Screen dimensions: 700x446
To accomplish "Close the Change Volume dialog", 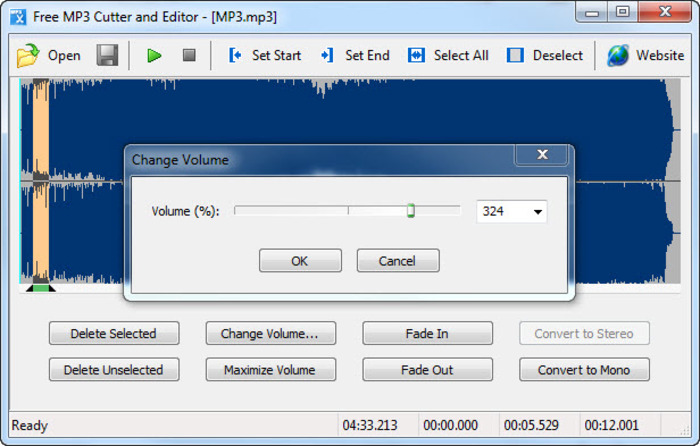I will pyautogui.click(x=543, y=155).
